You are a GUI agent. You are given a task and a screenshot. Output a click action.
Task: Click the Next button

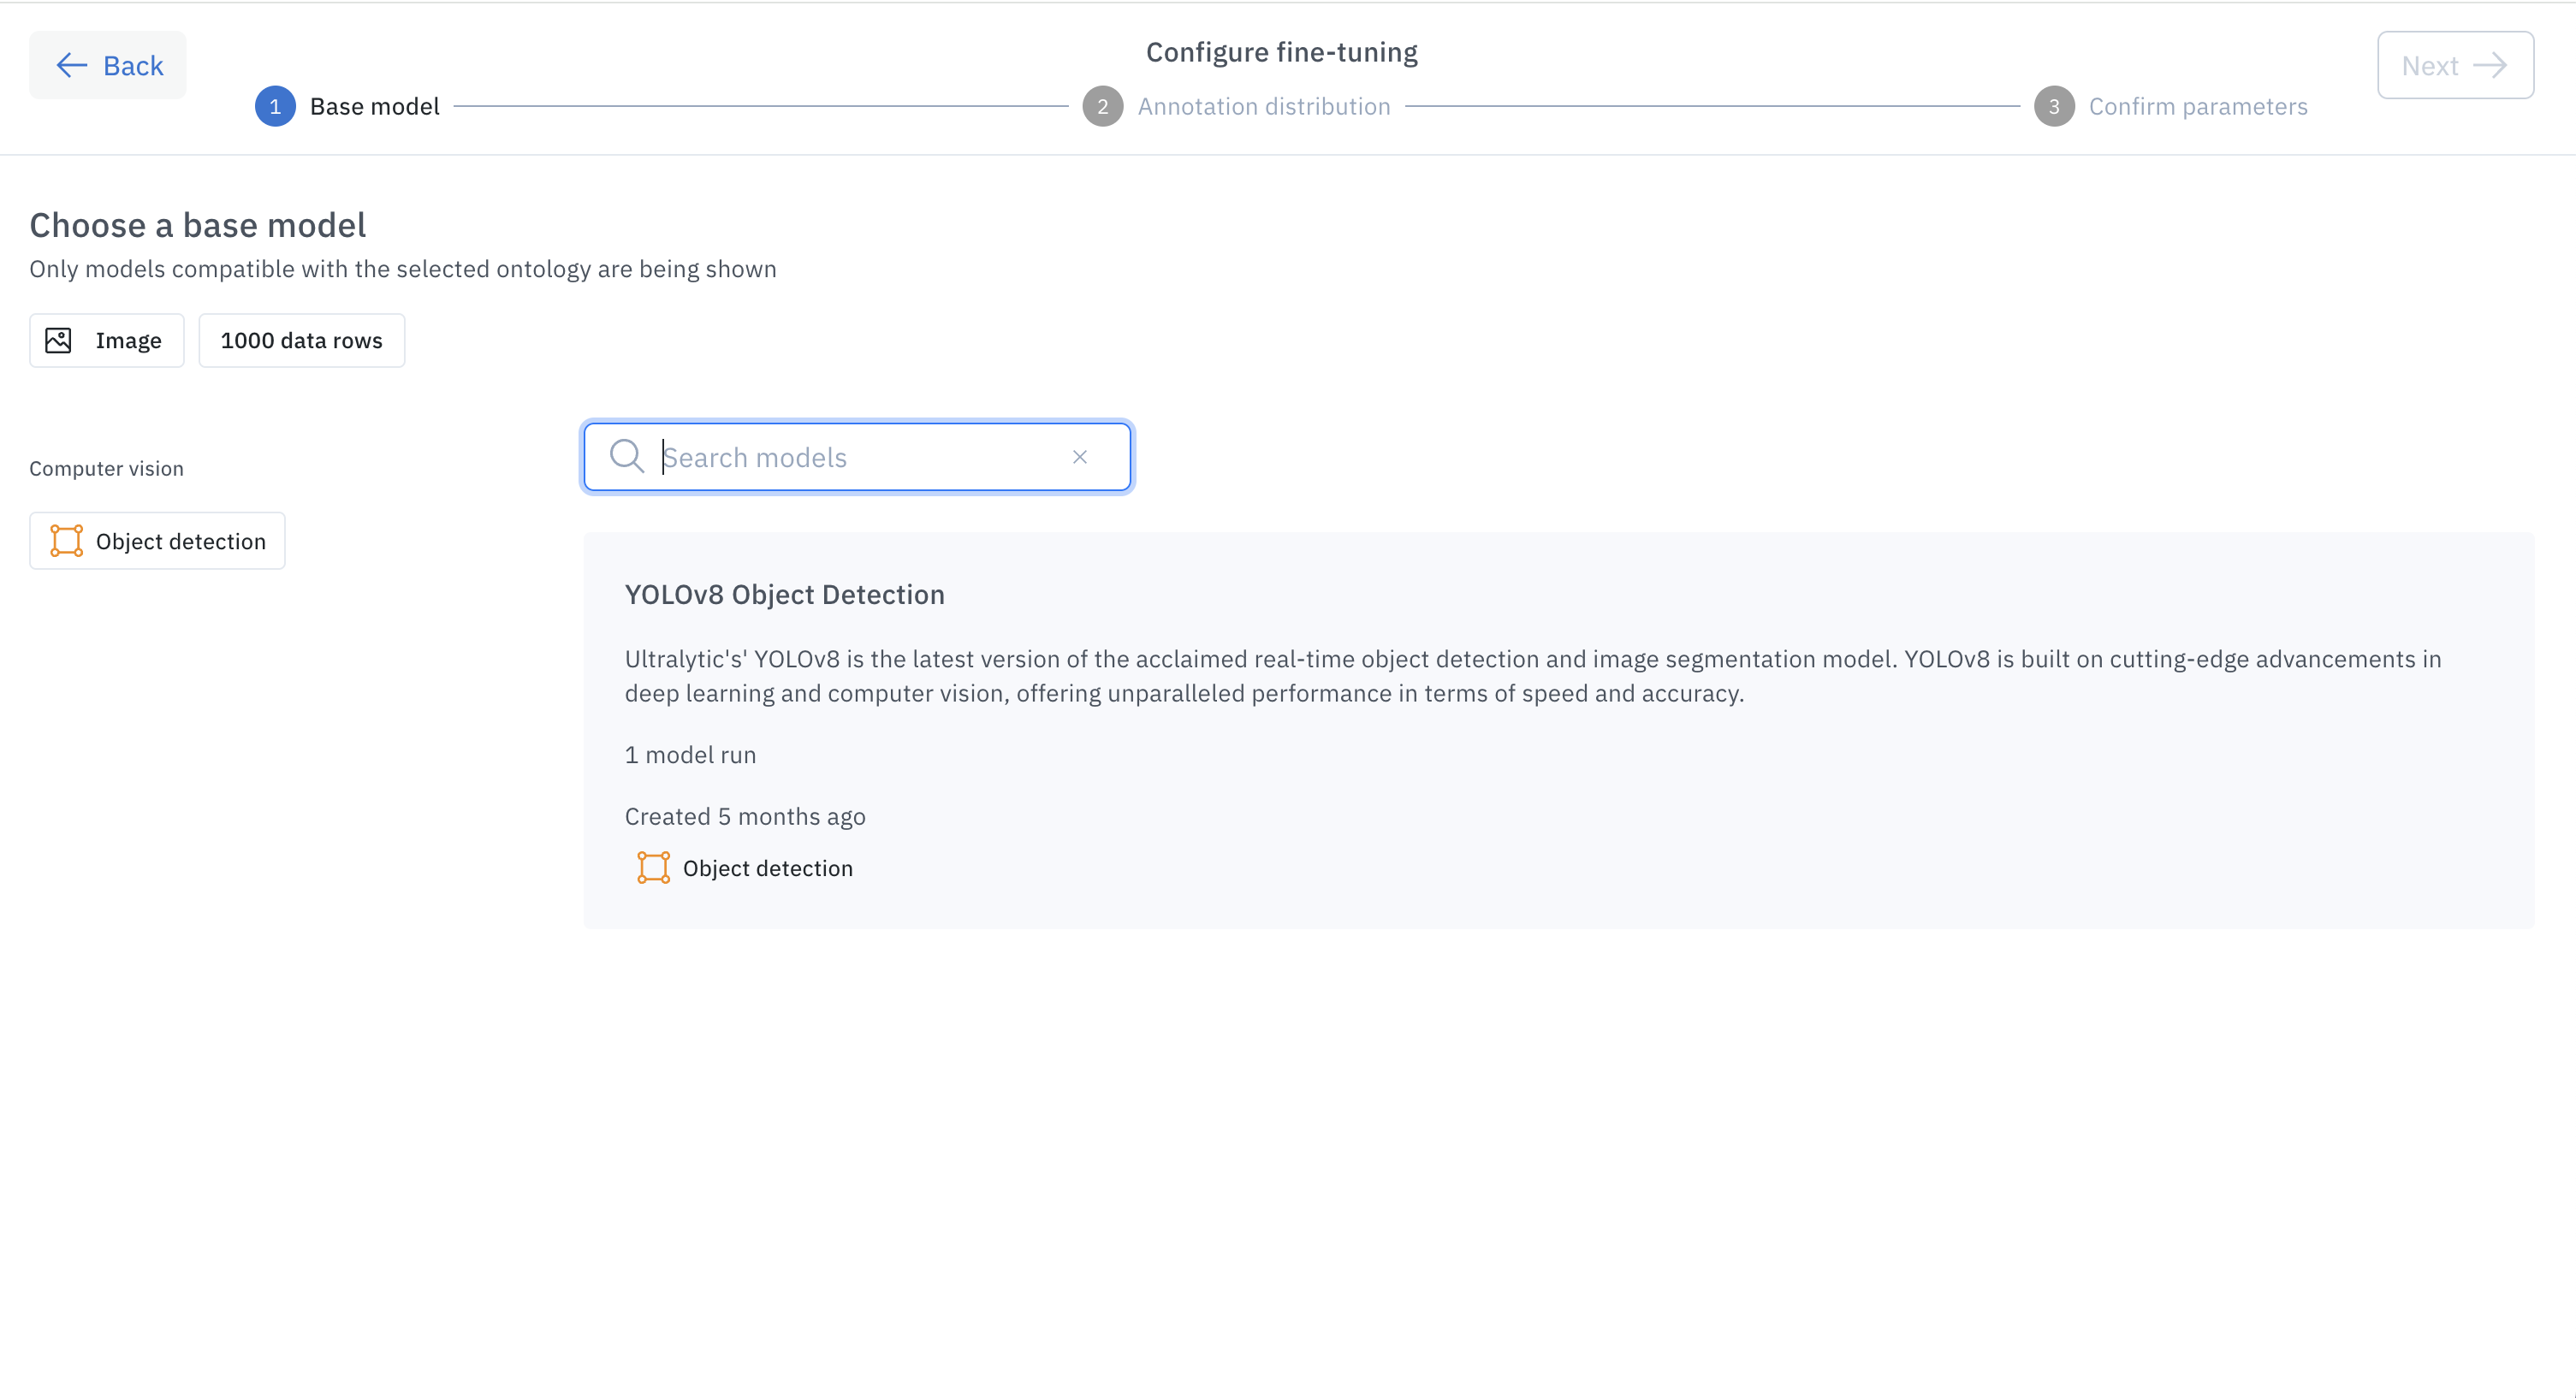click(x=2455, y=66)
